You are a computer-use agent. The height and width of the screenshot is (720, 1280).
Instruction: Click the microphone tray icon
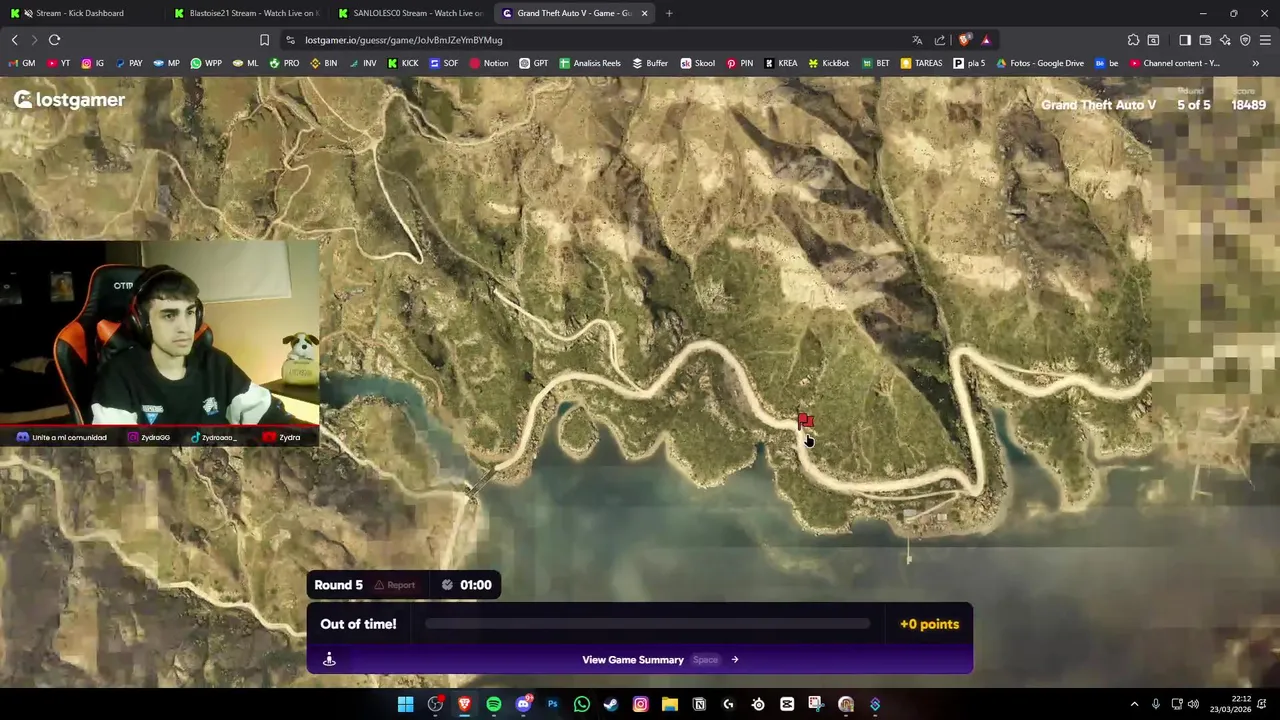click(1156, 705)
